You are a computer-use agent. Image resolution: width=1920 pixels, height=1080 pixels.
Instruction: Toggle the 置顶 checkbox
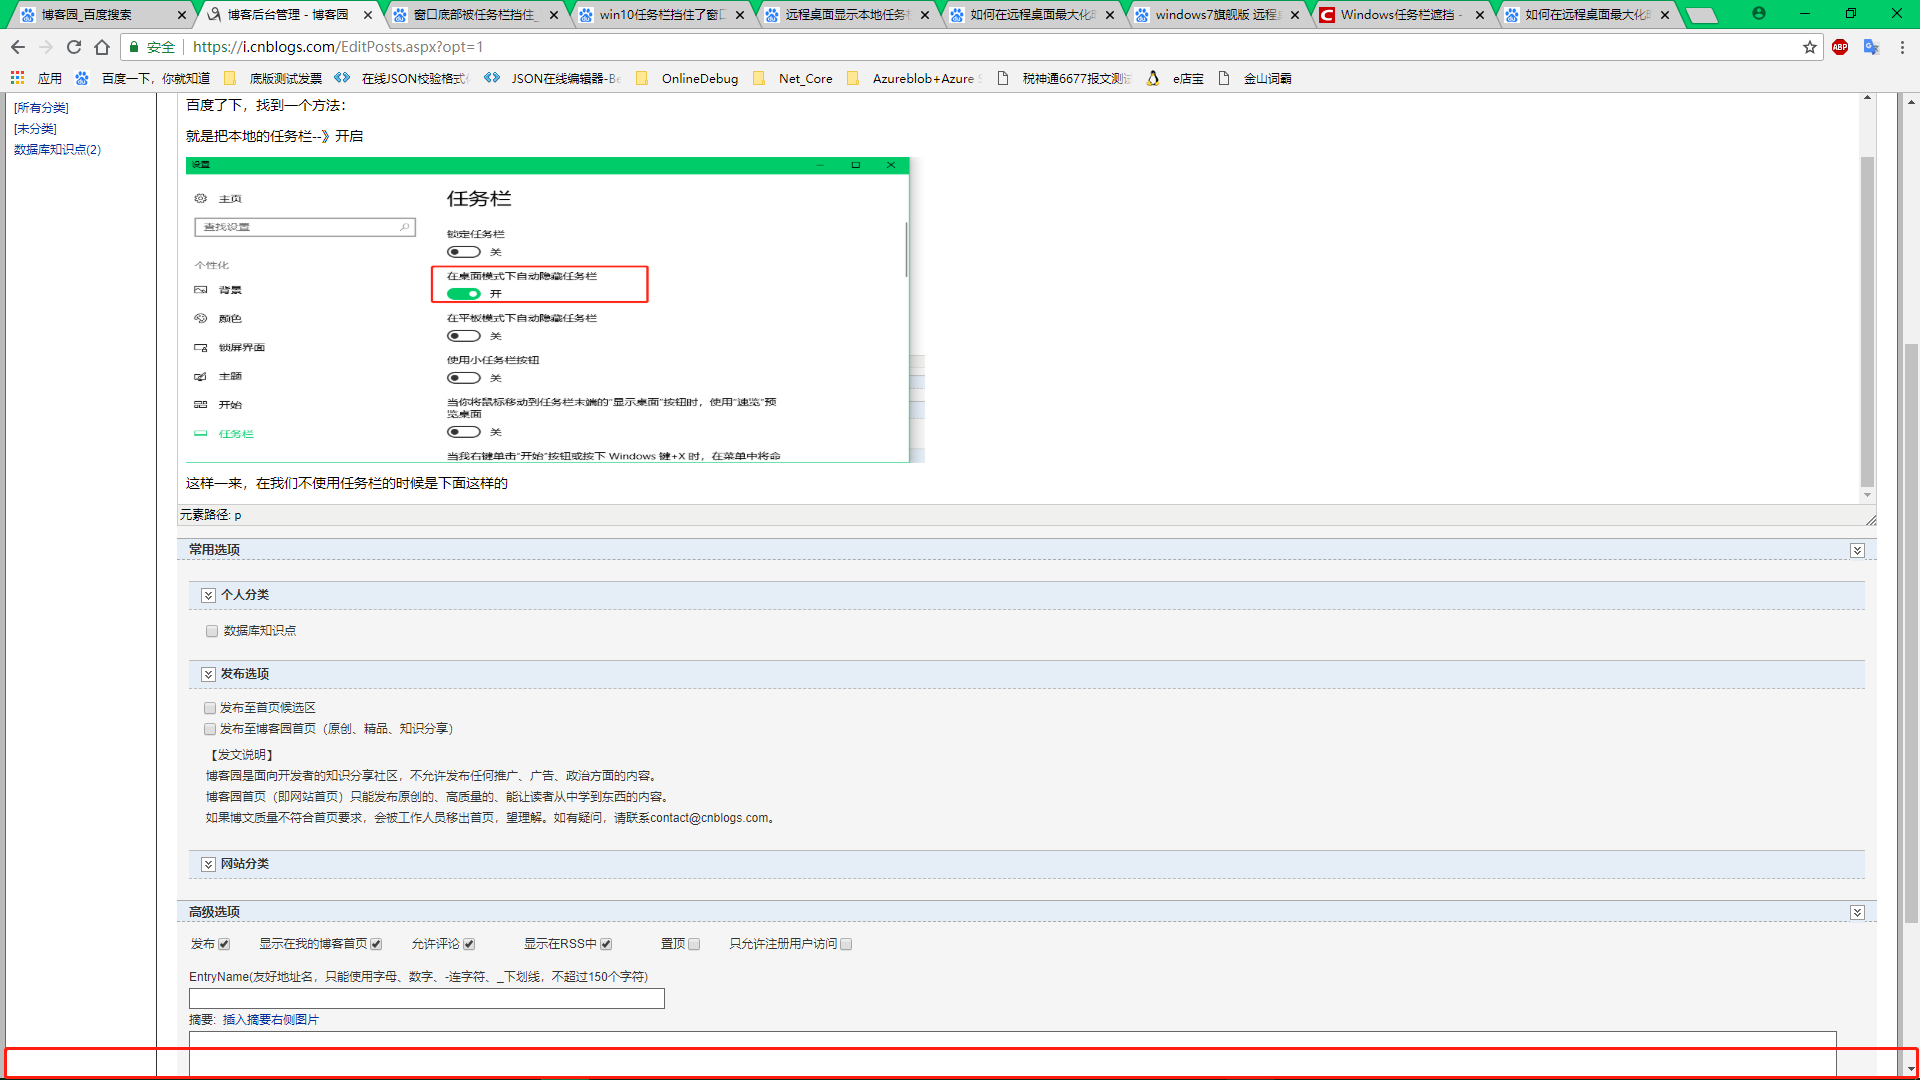click(x=694, y=944)
